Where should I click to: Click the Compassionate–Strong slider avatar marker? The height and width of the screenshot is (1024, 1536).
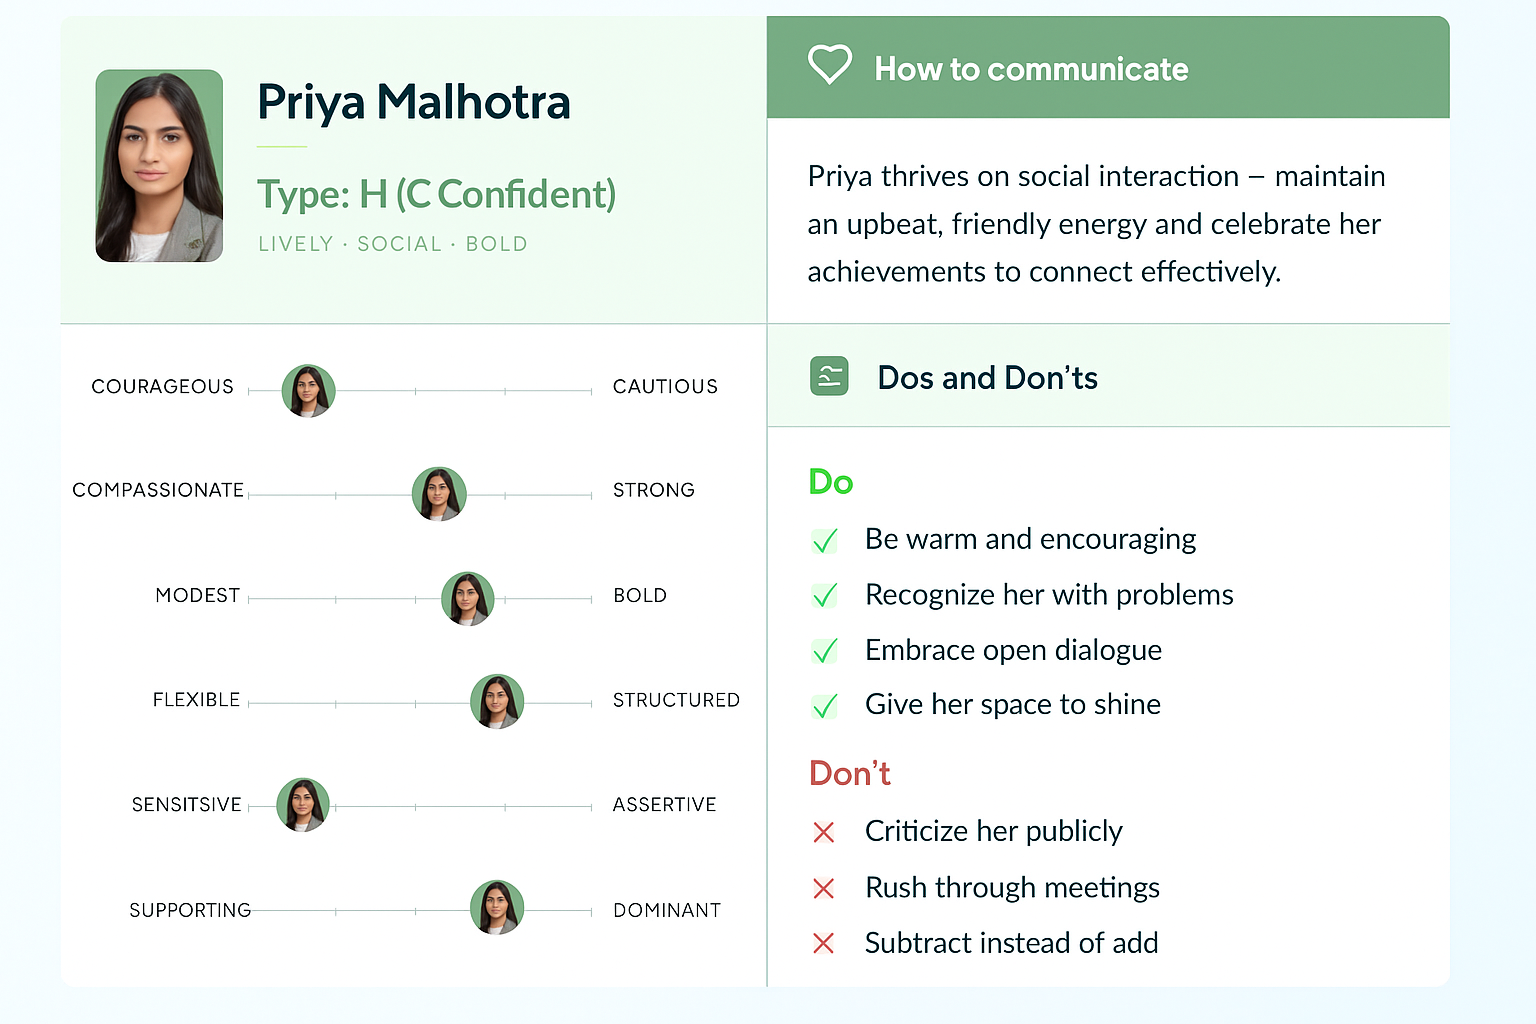pyautogui.click(x=439, y=494)
